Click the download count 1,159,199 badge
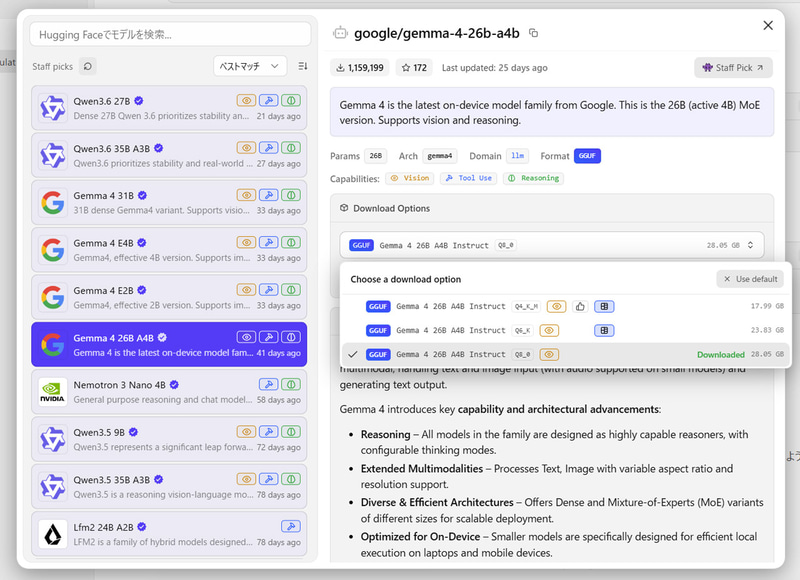 click(x=360, y=68)
